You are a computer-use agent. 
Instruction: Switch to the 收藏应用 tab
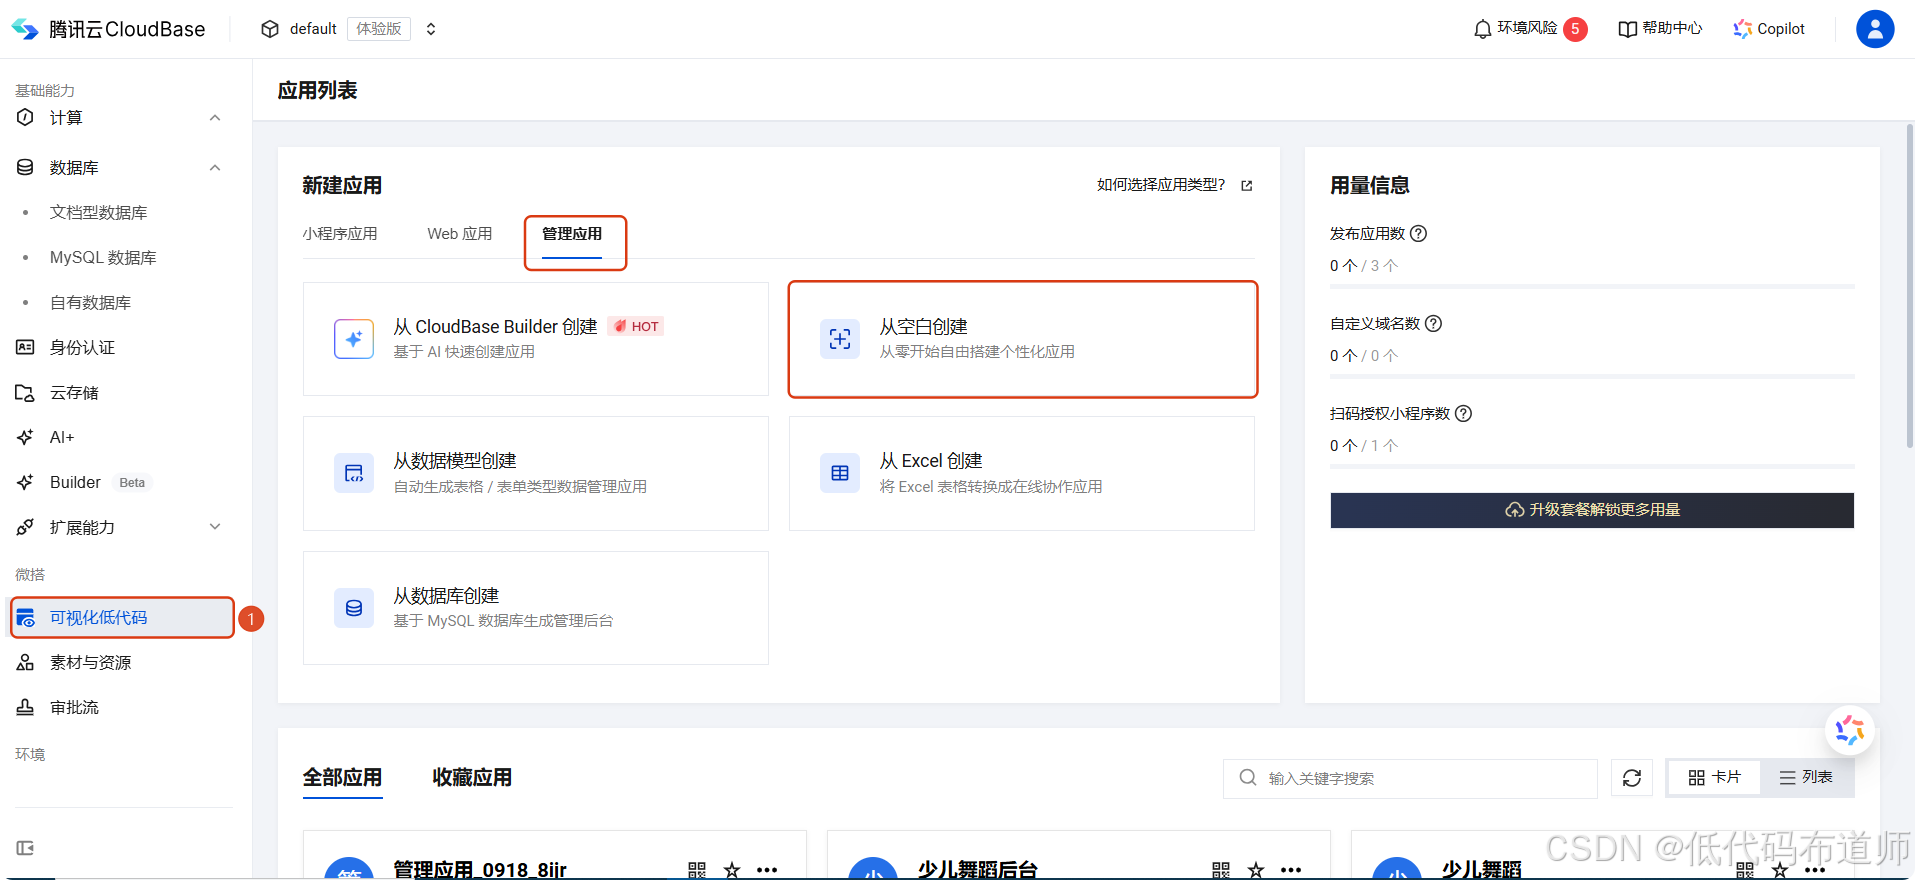pos(472,778)
